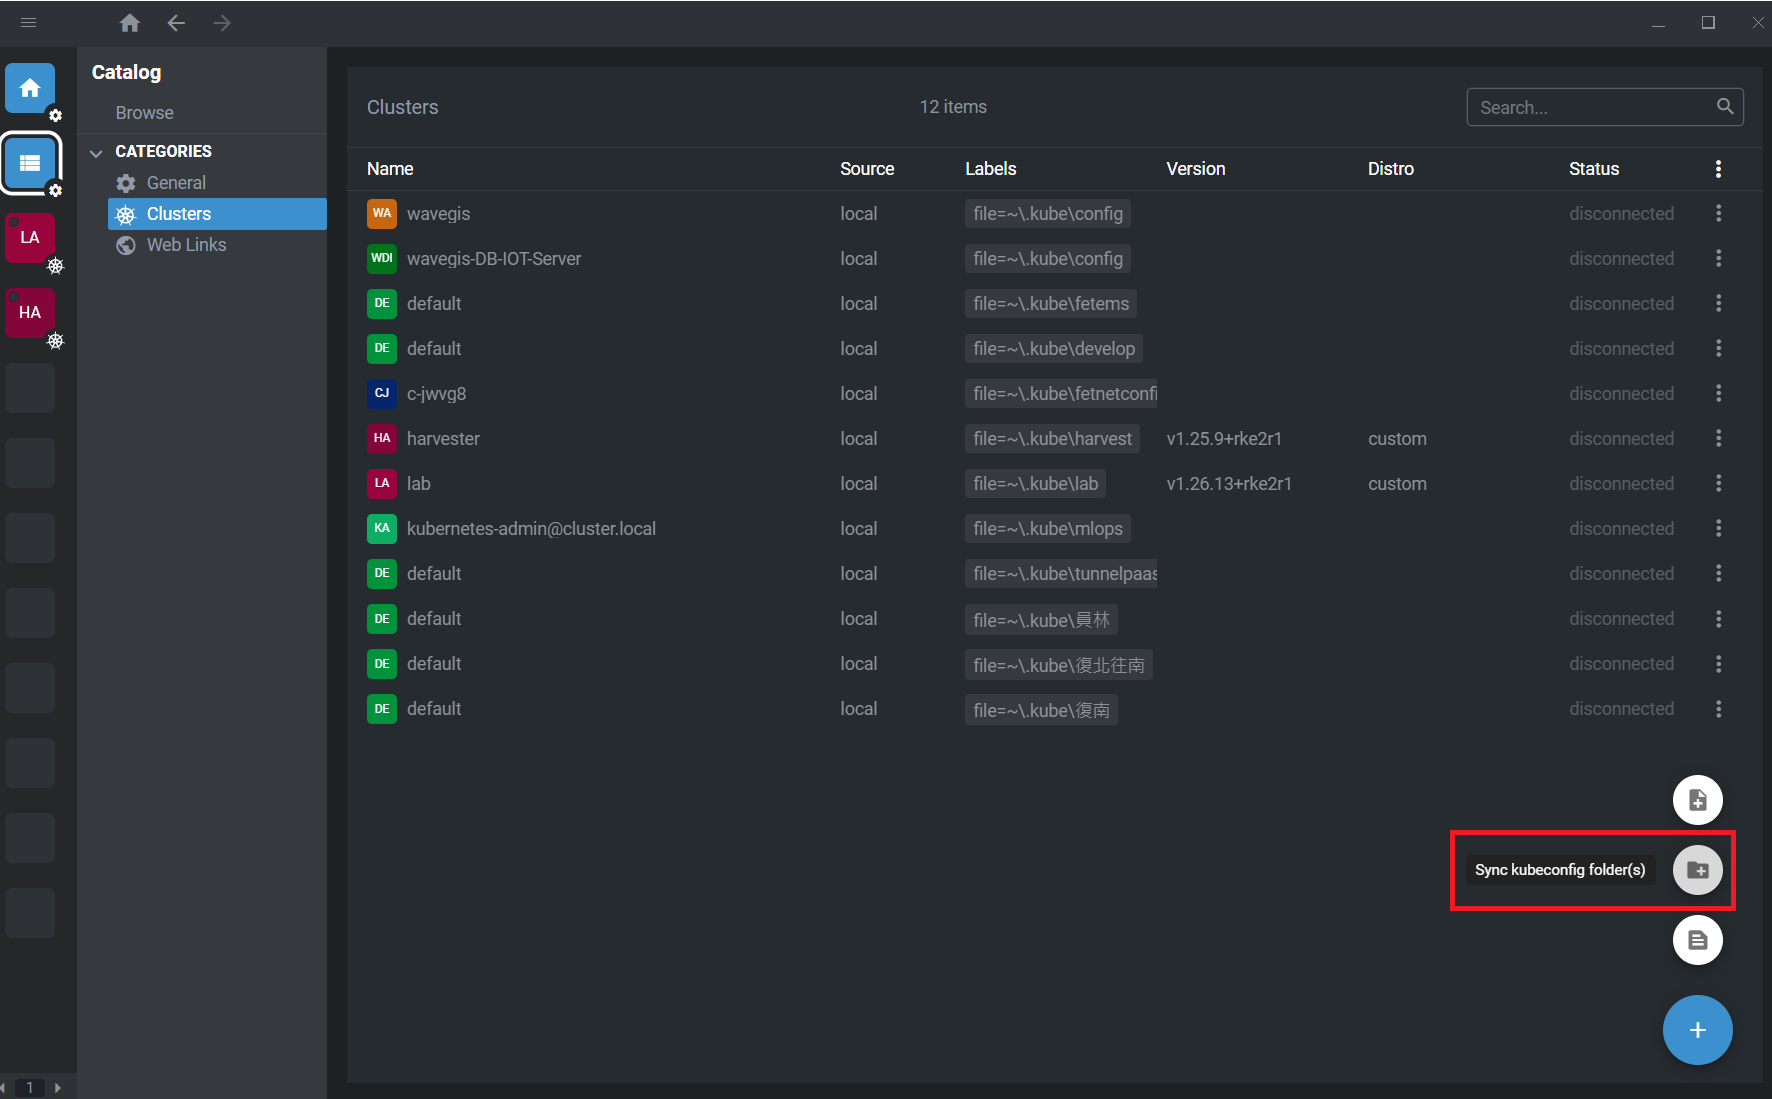This screenshot has width=1772, height=1099.
Task: Collapse the CATEGORIES section
Action: click(x=97, y=152)
